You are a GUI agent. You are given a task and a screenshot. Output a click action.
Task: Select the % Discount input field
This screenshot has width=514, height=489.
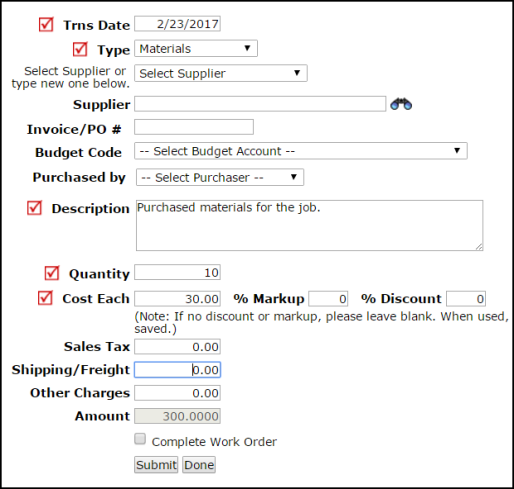tap(466, 298)
